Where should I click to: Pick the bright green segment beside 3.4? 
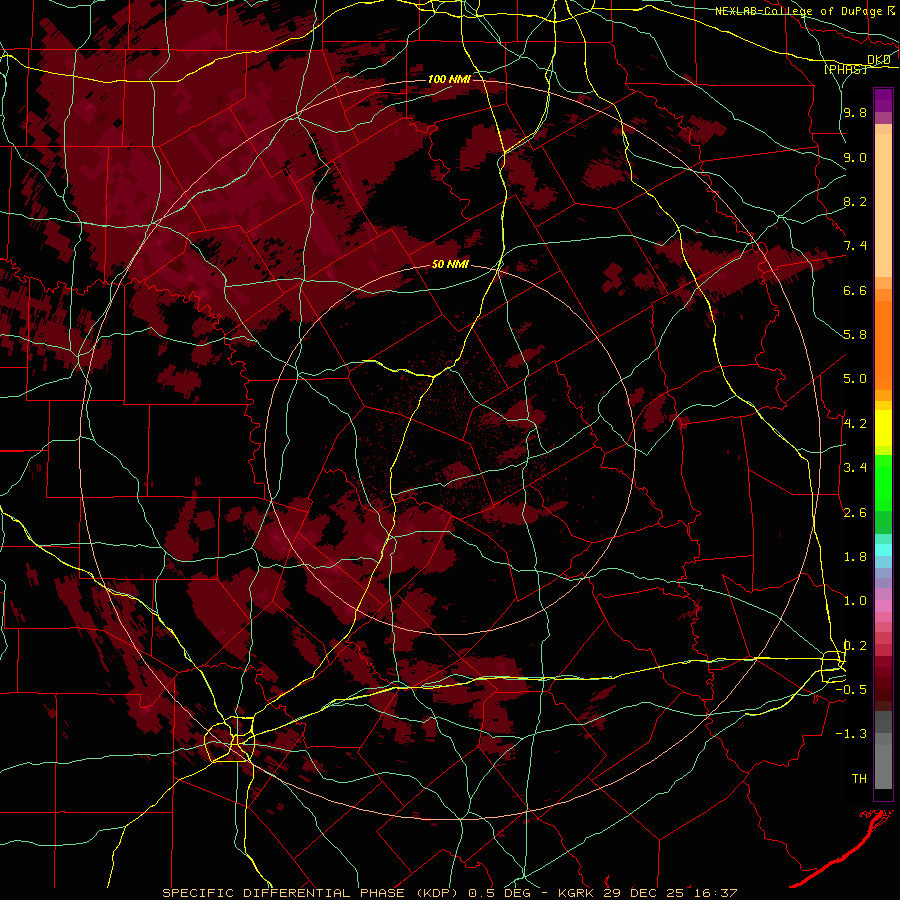click(883, 483)
